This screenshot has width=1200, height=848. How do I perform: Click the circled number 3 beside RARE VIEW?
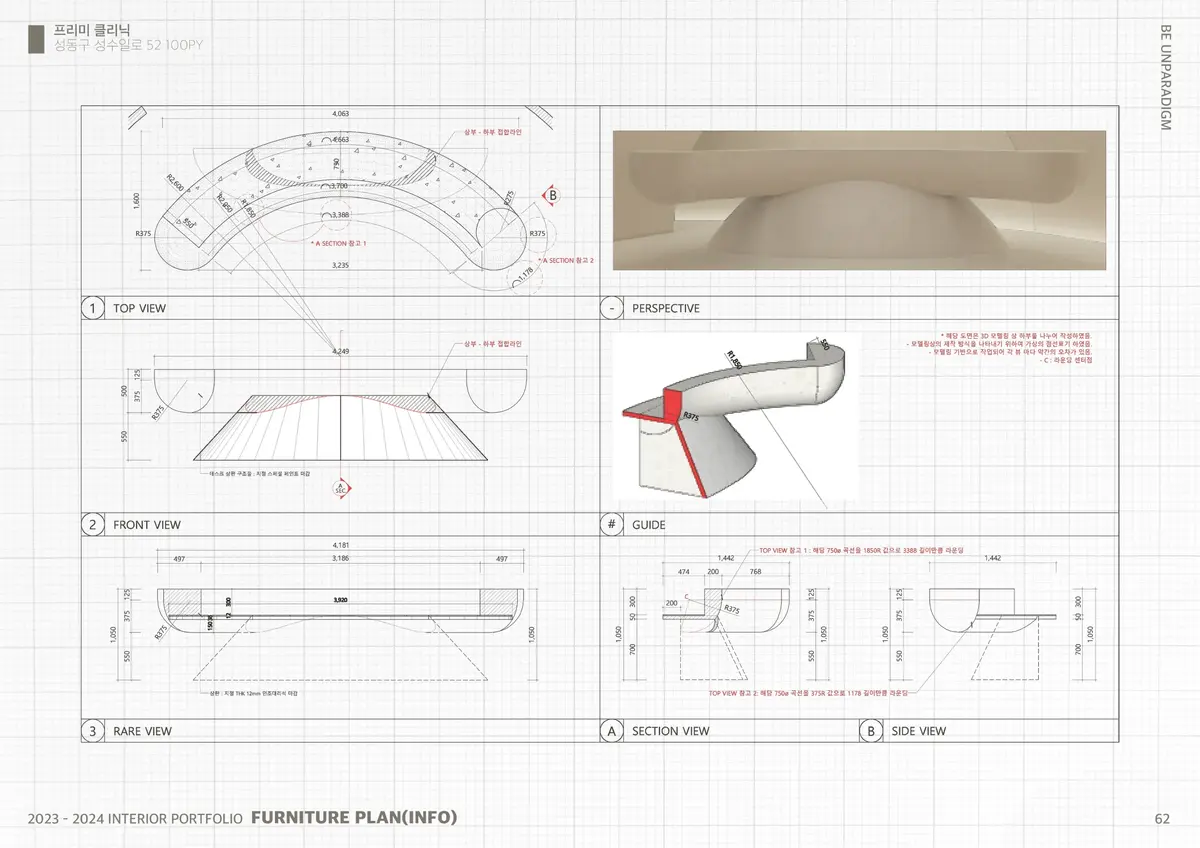click(92, 731)
